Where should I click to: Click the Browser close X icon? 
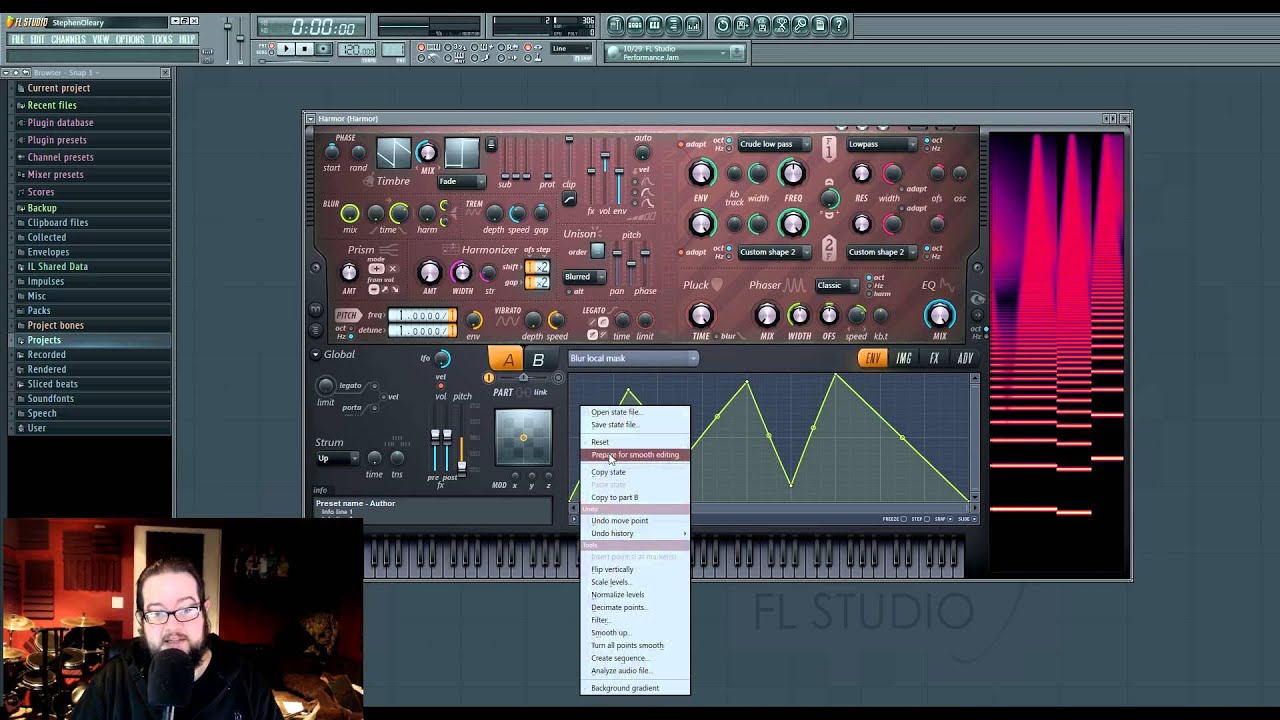coord(166,72)
